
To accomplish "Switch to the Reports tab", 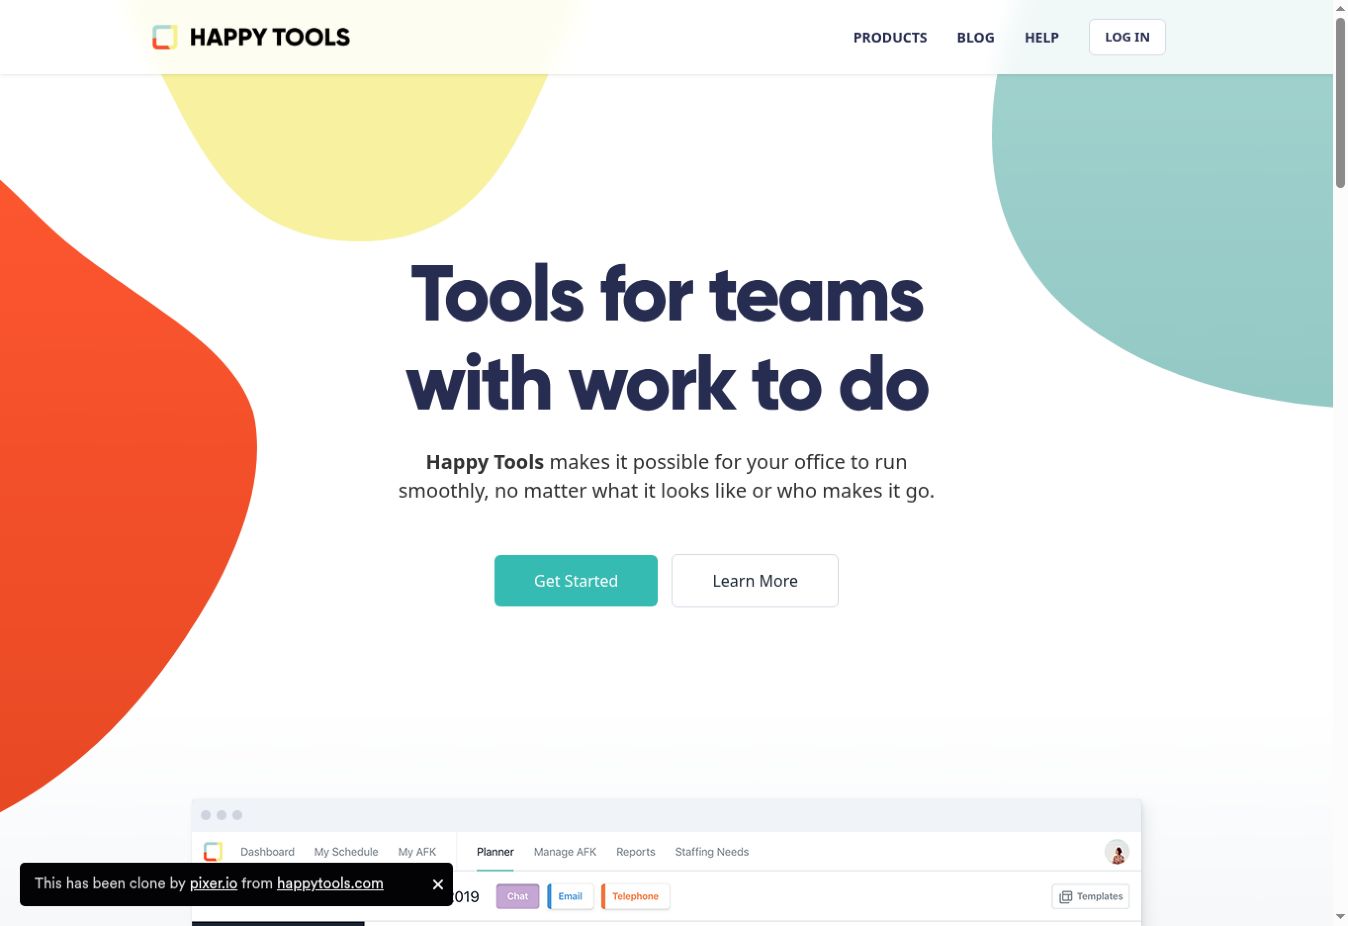I will (x=636, y=852).
